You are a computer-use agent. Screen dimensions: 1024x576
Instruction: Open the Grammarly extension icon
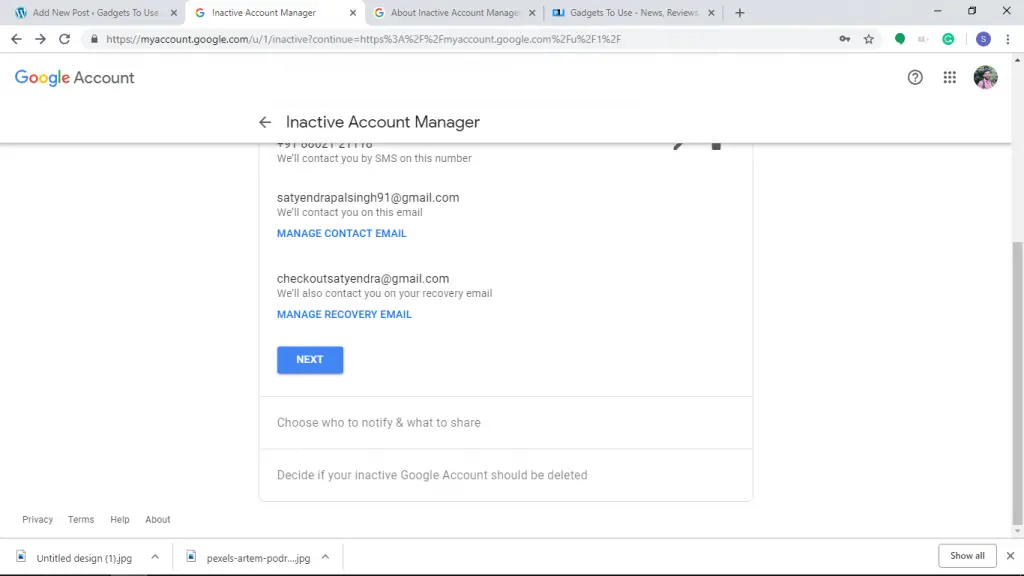click(948, 39)
